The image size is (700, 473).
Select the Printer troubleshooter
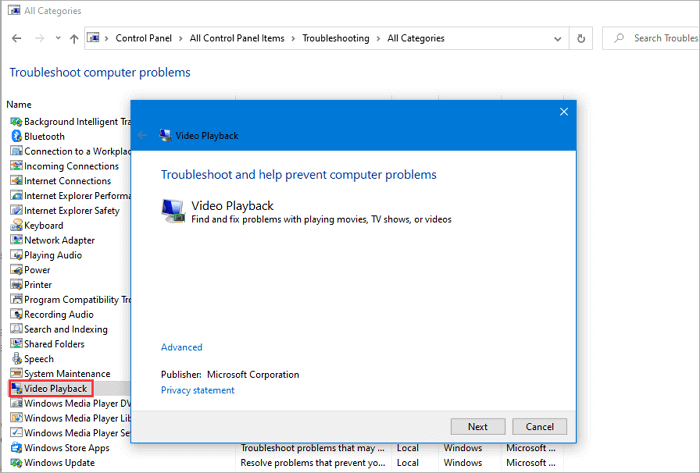point(37,285)
